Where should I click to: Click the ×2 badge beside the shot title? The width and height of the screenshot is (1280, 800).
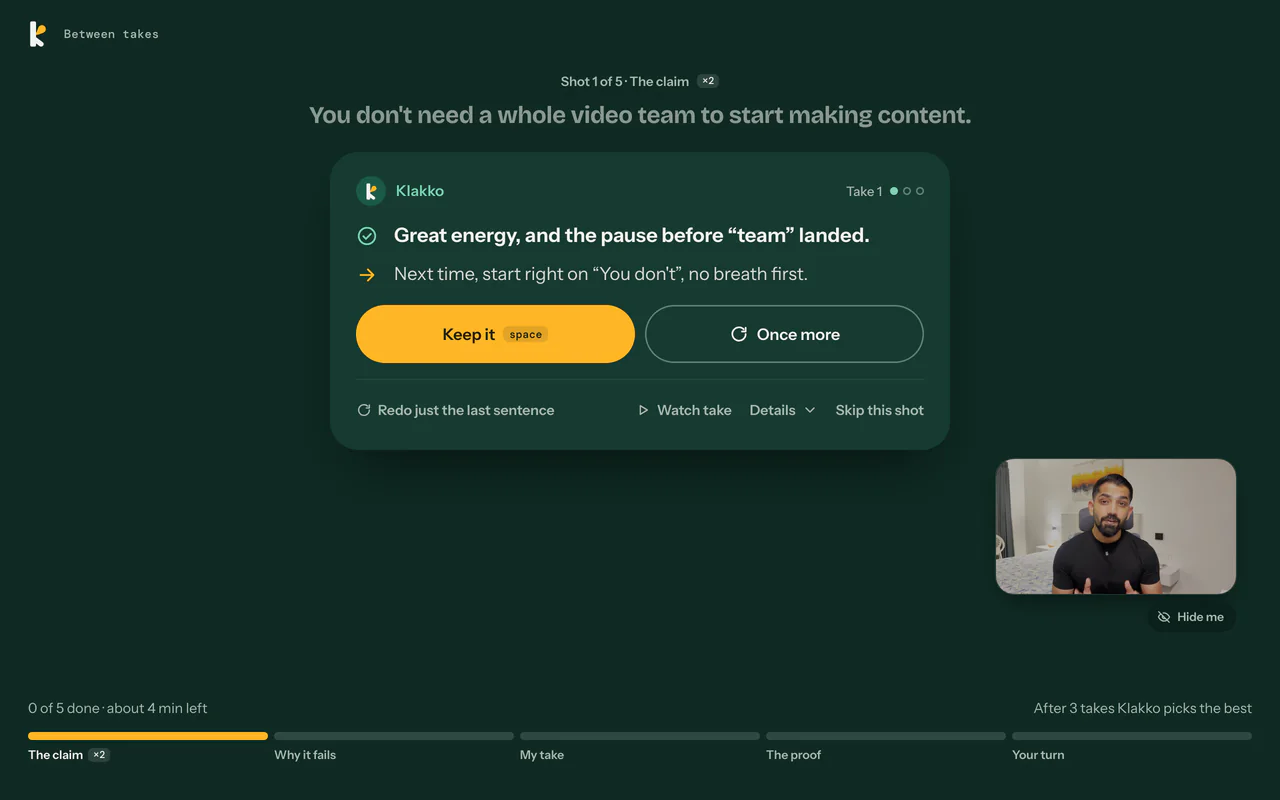tap(708, 81)
